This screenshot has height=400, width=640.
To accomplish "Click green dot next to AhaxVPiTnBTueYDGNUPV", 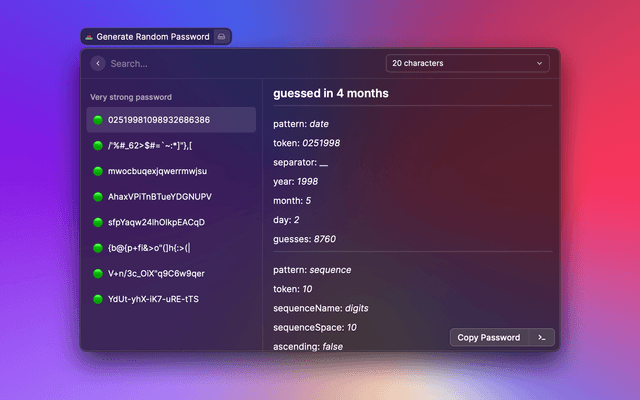I will pos(98,197).
